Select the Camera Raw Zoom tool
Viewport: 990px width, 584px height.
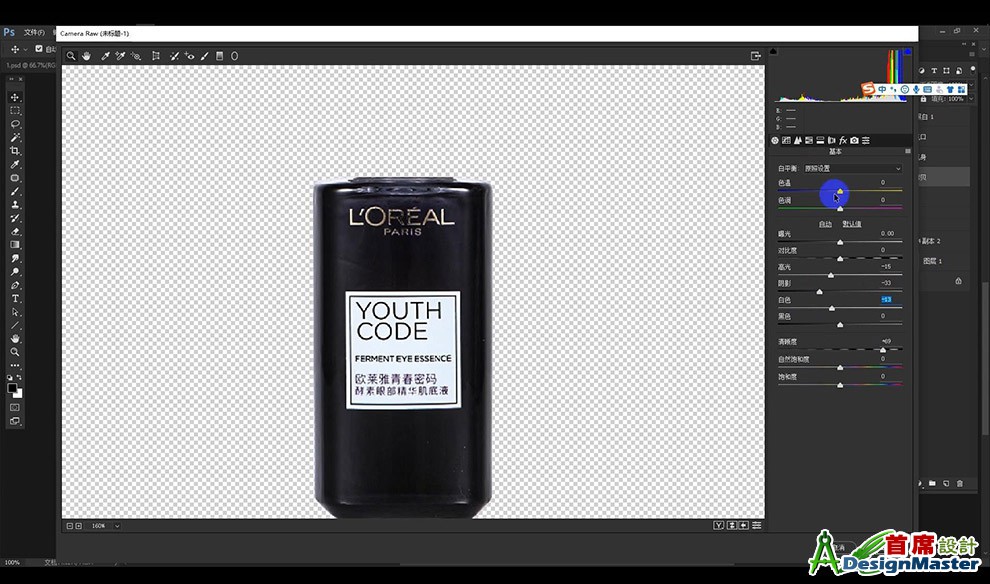click(x=71, y=56)
